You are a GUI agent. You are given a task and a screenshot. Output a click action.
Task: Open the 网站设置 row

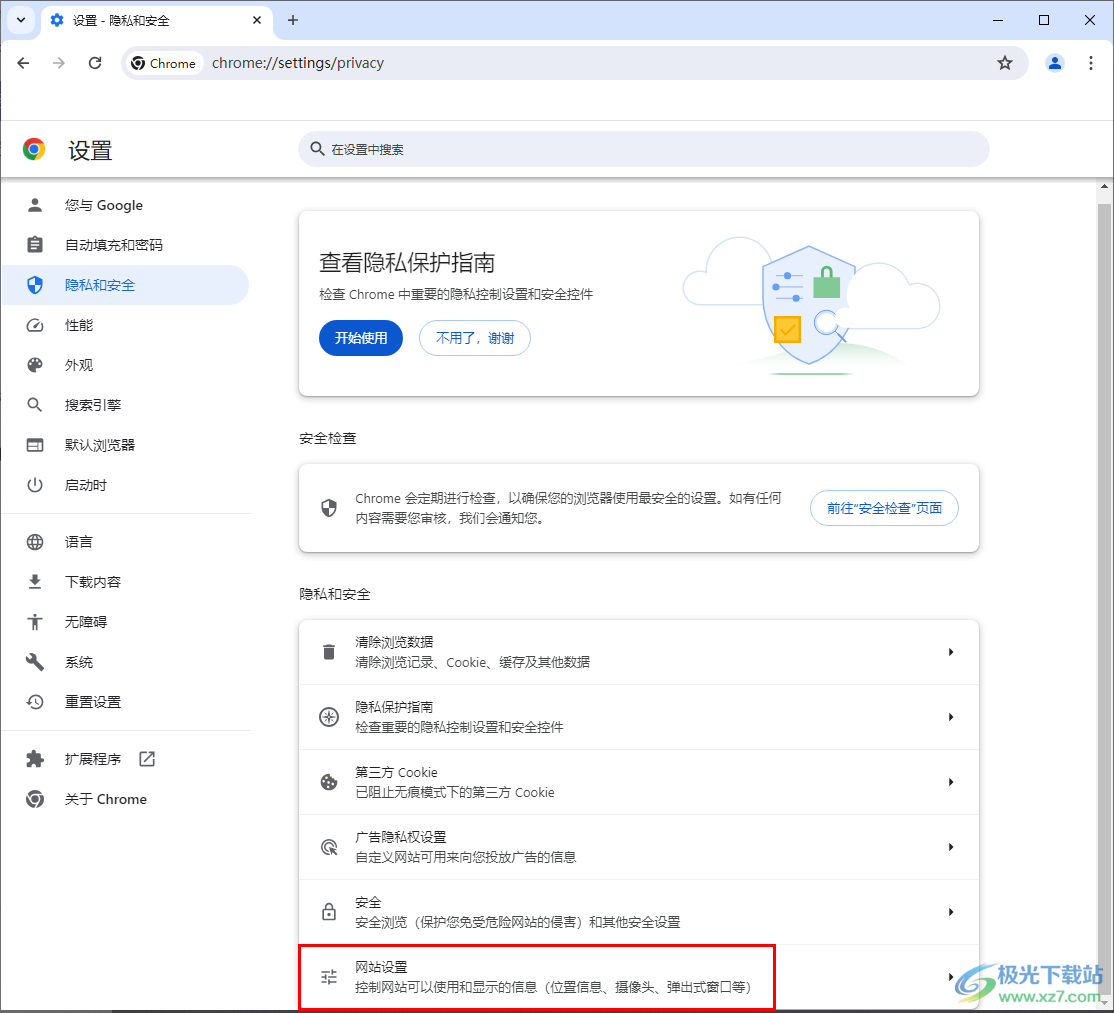point(639,977)
